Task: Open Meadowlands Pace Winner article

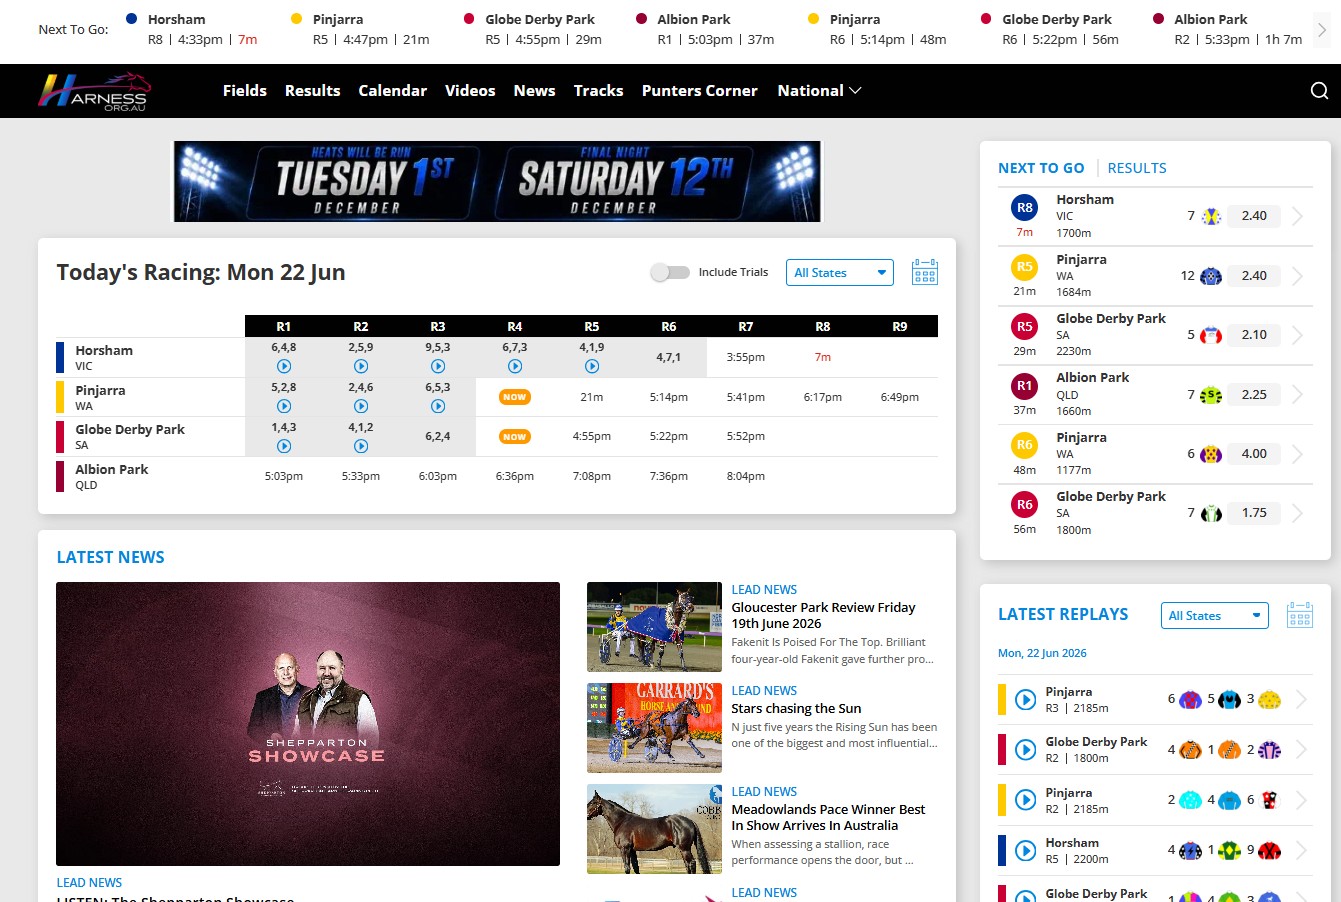Action: 828,817
